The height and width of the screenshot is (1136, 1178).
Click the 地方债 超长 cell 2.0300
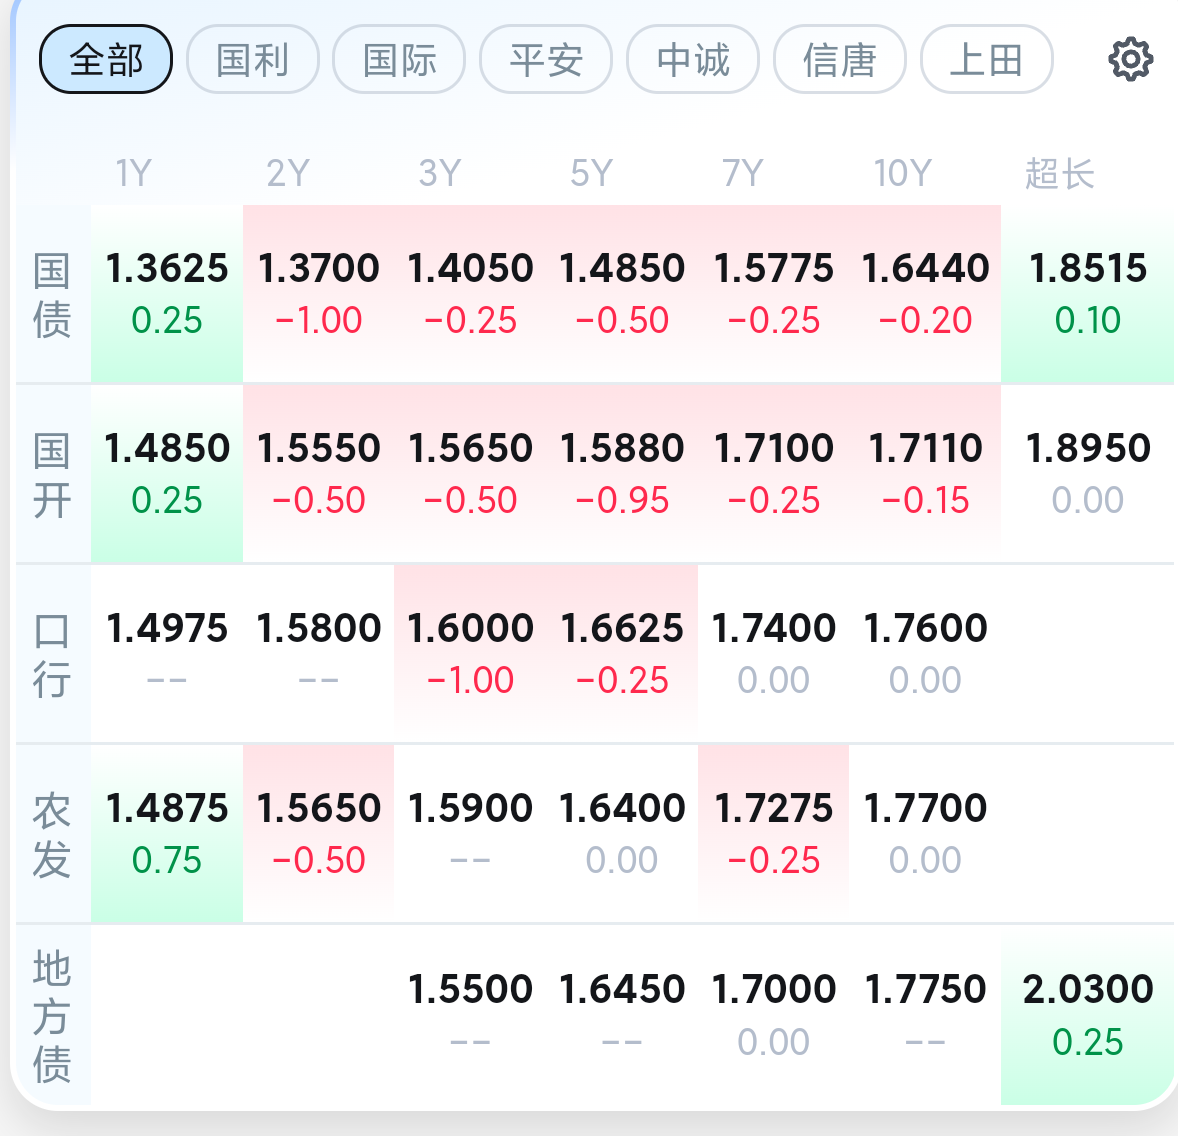[x=1087, y=1014]
